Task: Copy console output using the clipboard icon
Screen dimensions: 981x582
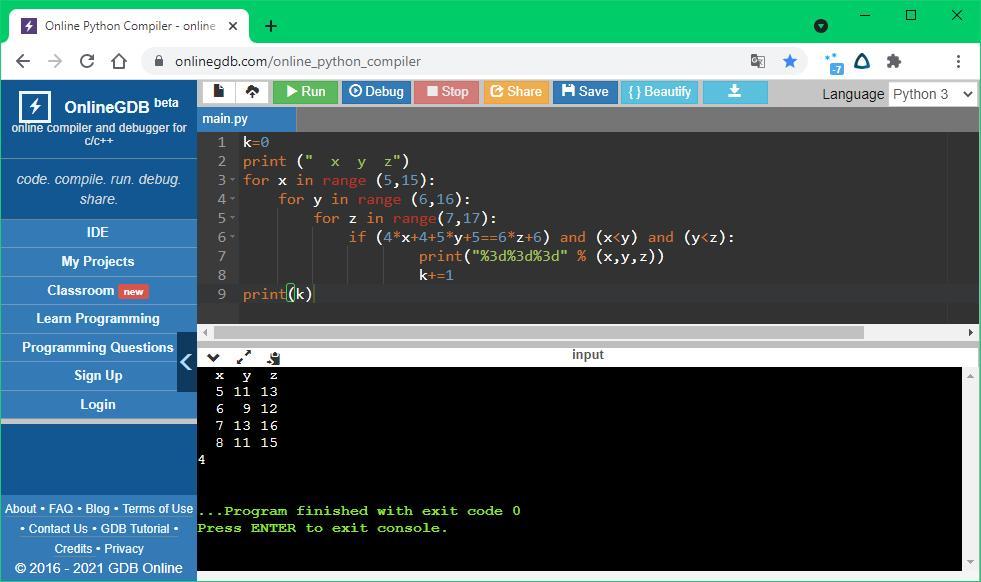Action: tap(273, 358)
